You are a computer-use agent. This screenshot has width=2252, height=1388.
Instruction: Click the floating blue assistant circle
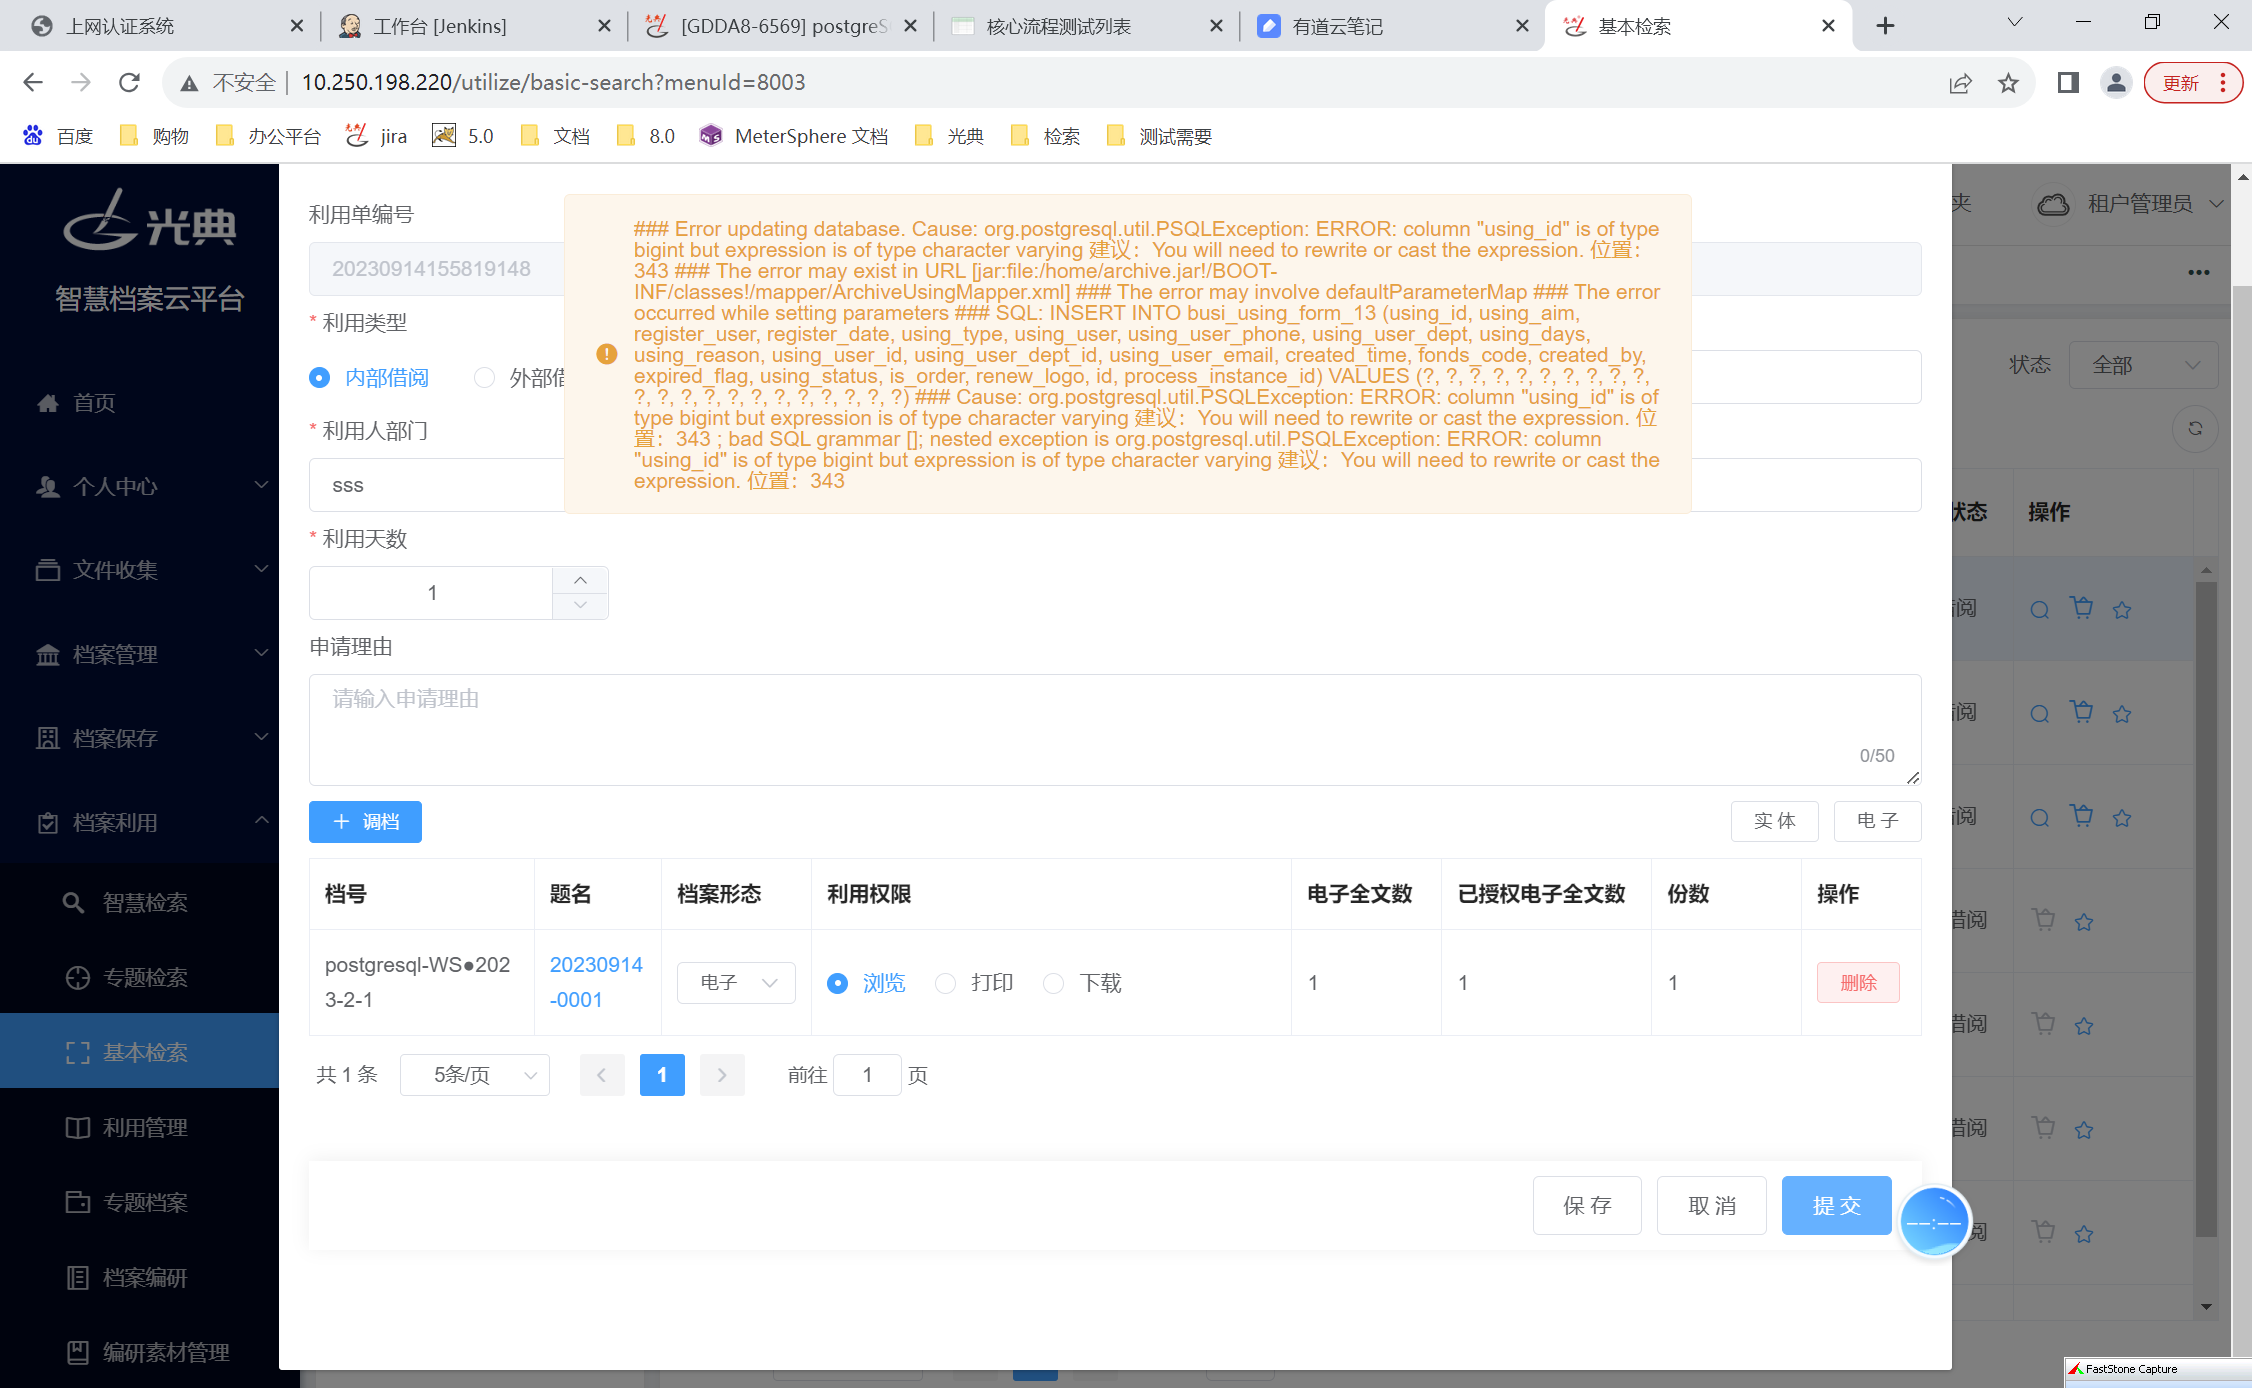coord(1934,1222)
